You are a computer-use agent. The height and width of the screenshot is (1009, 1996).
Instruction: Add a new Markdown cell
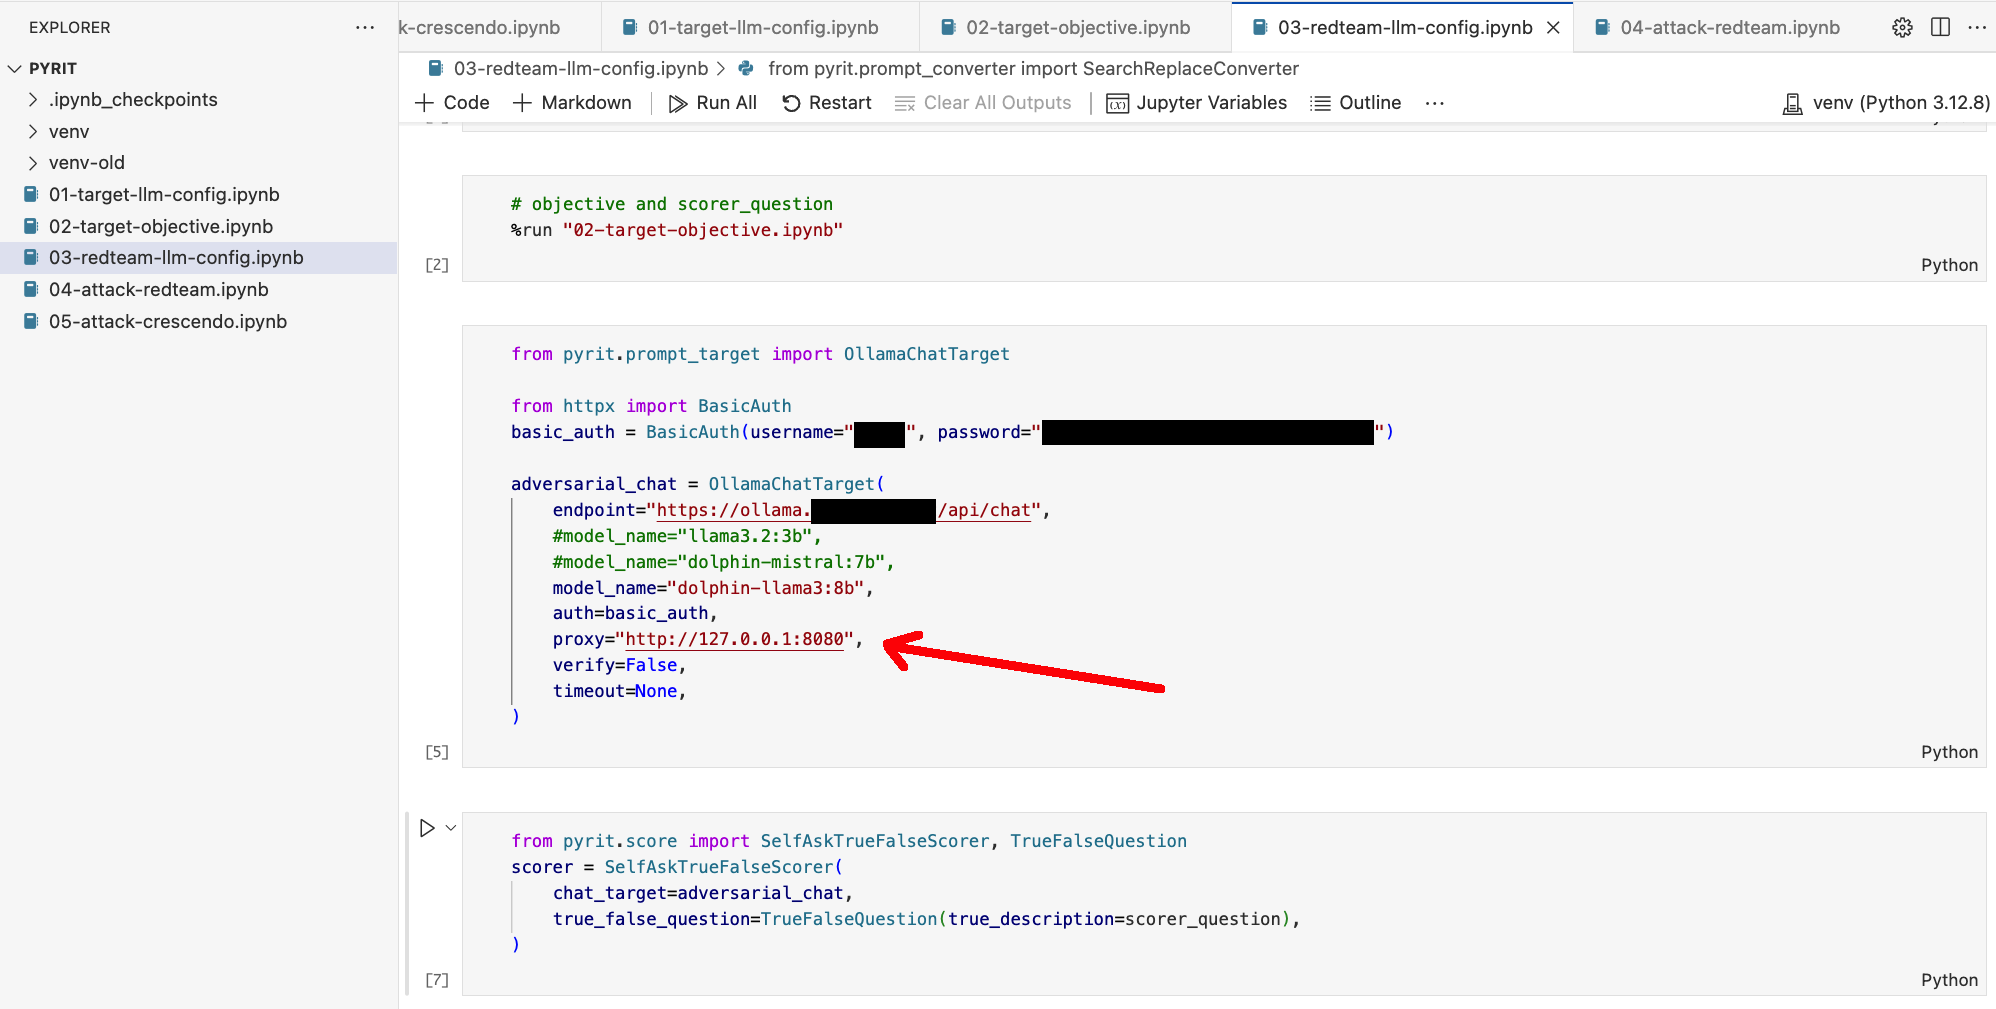572,103
